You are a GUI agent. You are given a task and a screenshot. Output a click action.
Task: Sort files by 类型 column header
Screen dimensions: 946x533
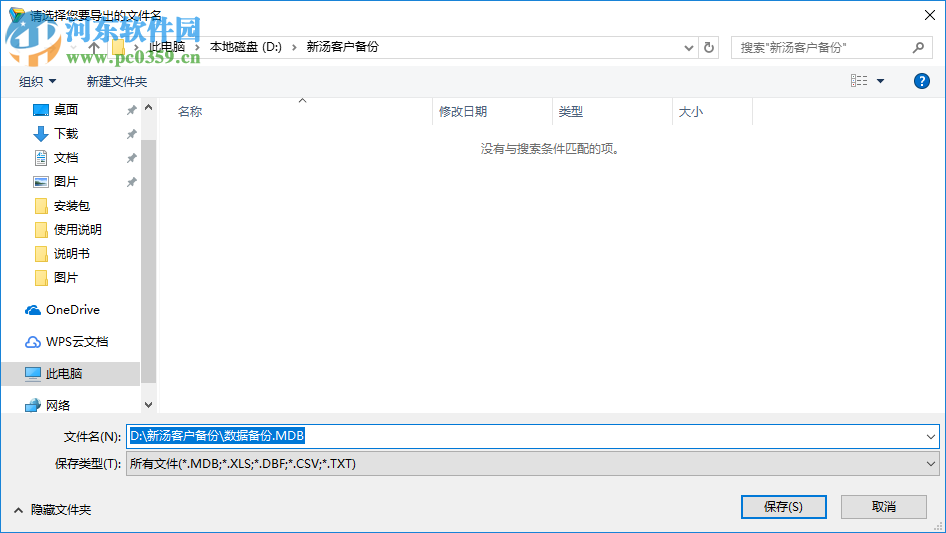[x=571, y=112]
